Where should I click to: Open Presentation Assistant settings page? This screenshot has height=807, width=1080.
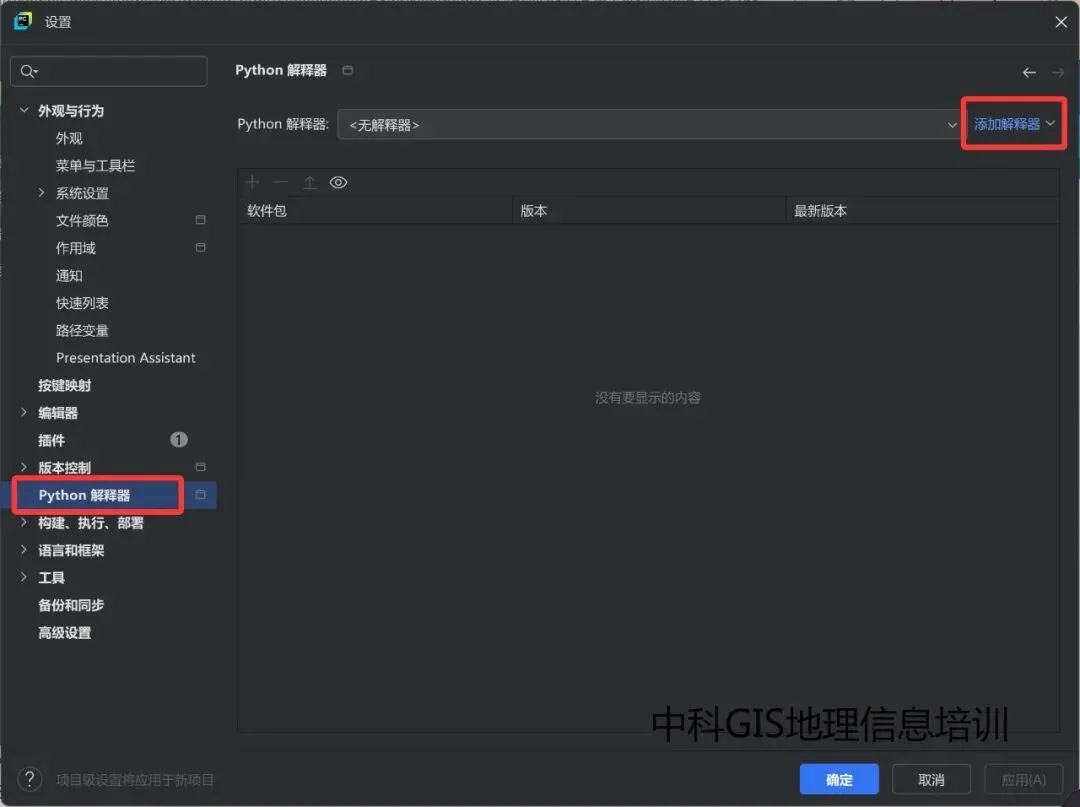(125, 358)
